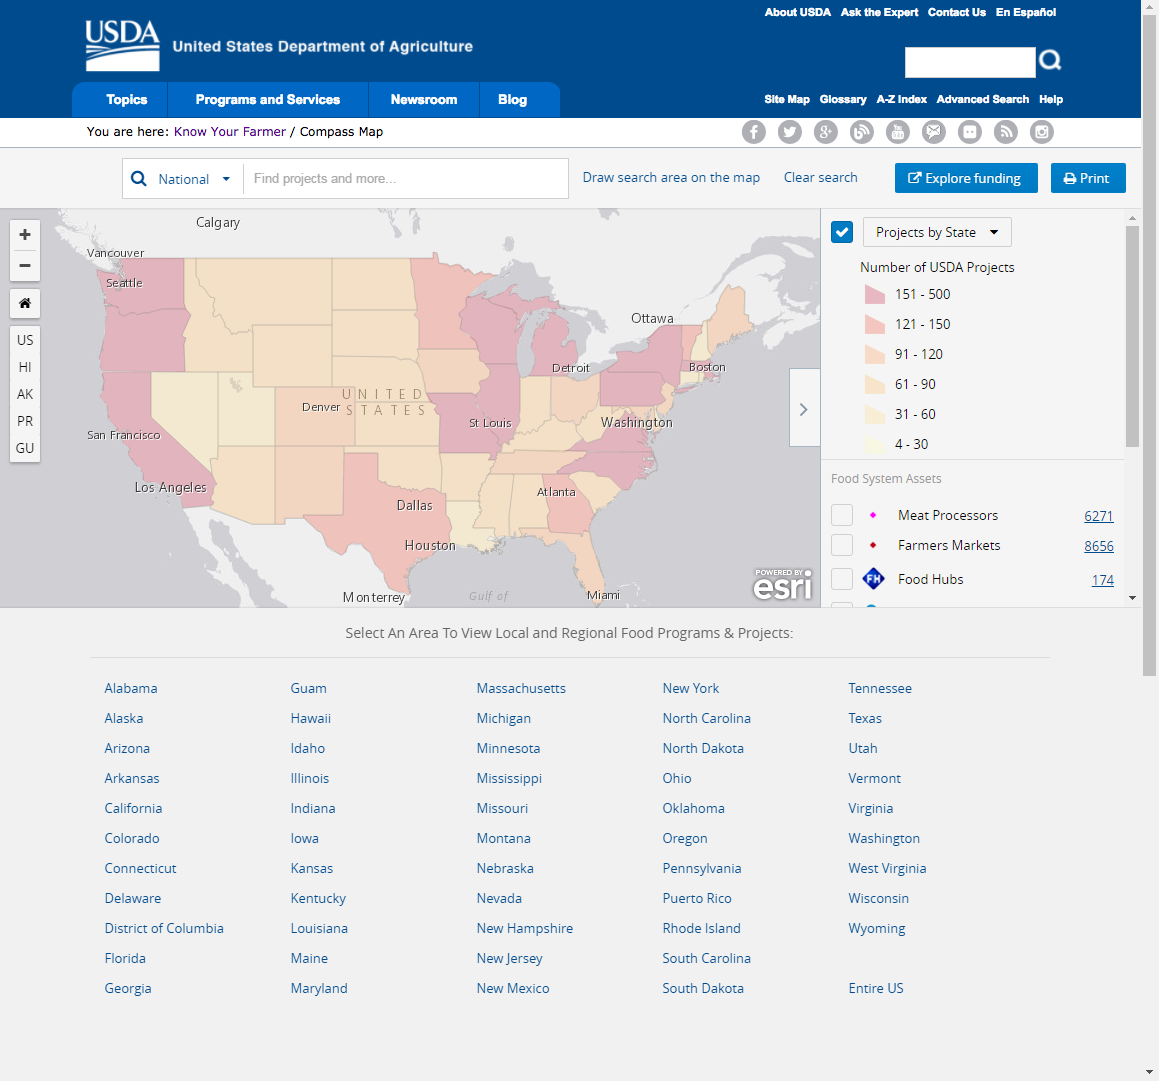Open the Projects by State dropdown
The height and width of the screenshot is (1081, 1159).
(x=937, y=232)
